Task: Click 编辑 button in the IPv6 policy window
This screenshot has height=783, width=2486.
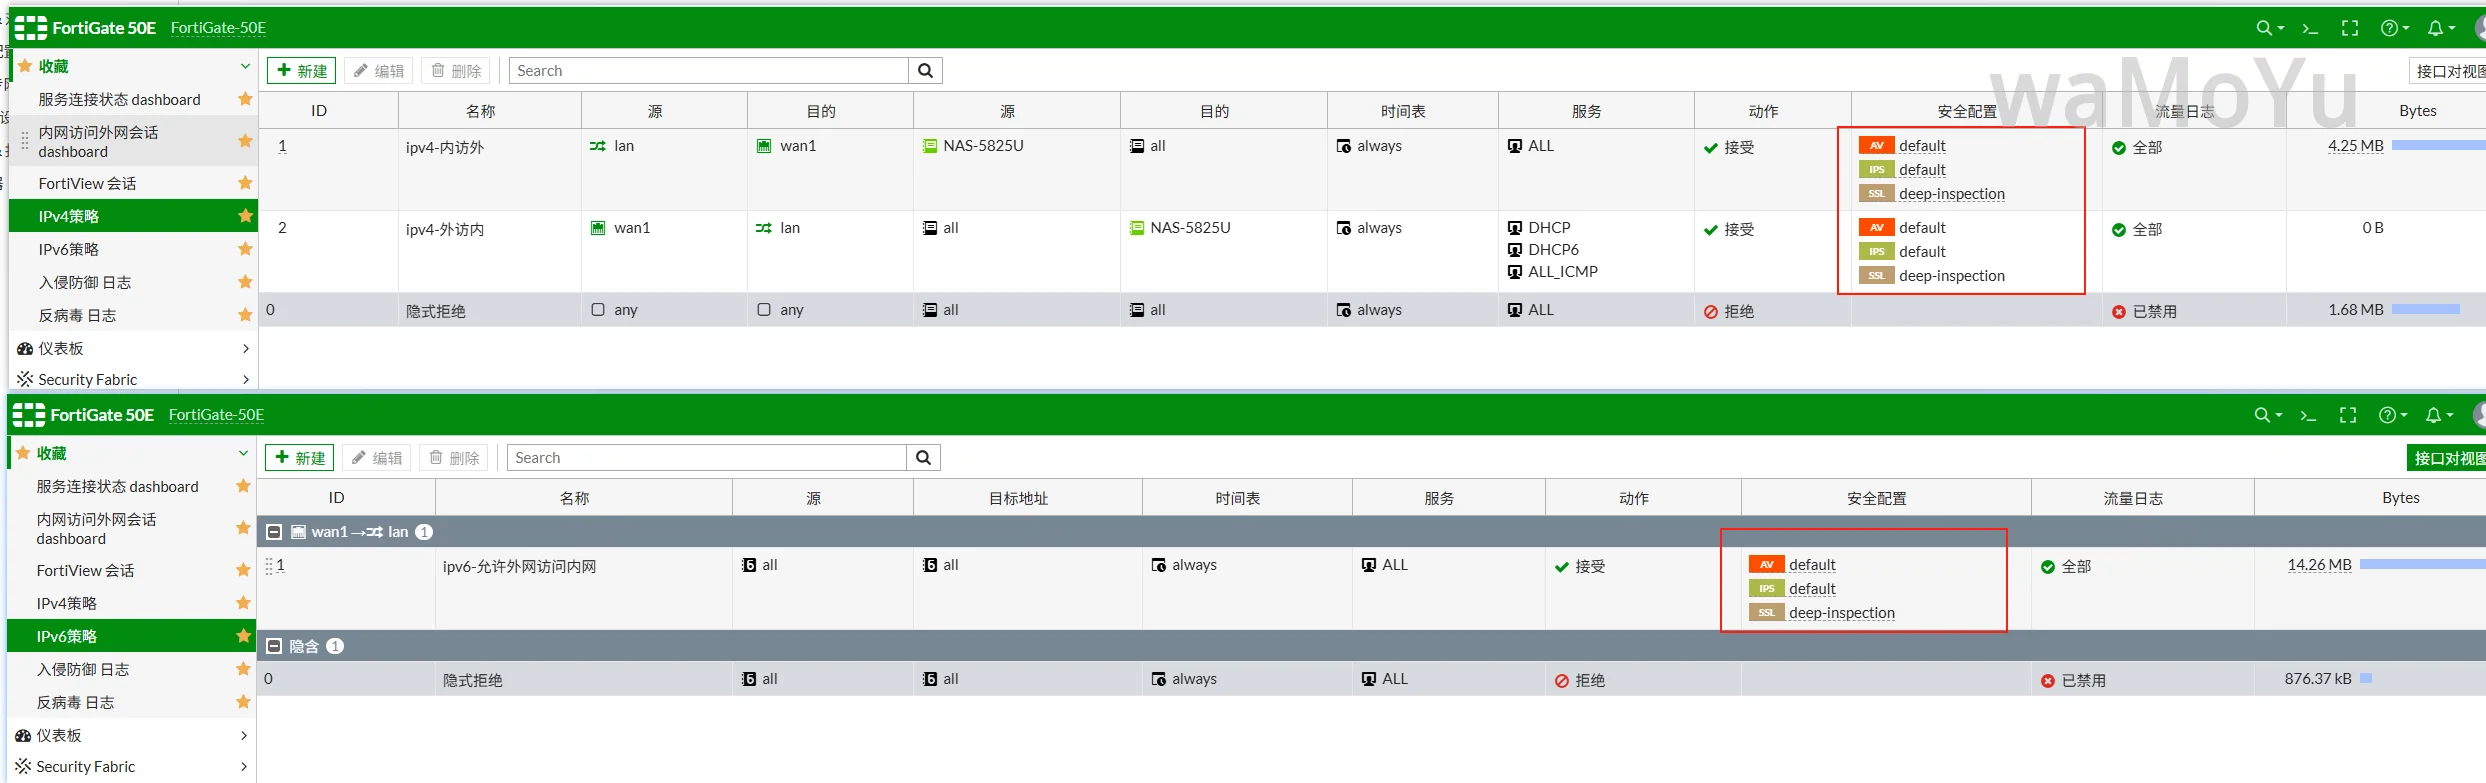Action: click(377, 458)
